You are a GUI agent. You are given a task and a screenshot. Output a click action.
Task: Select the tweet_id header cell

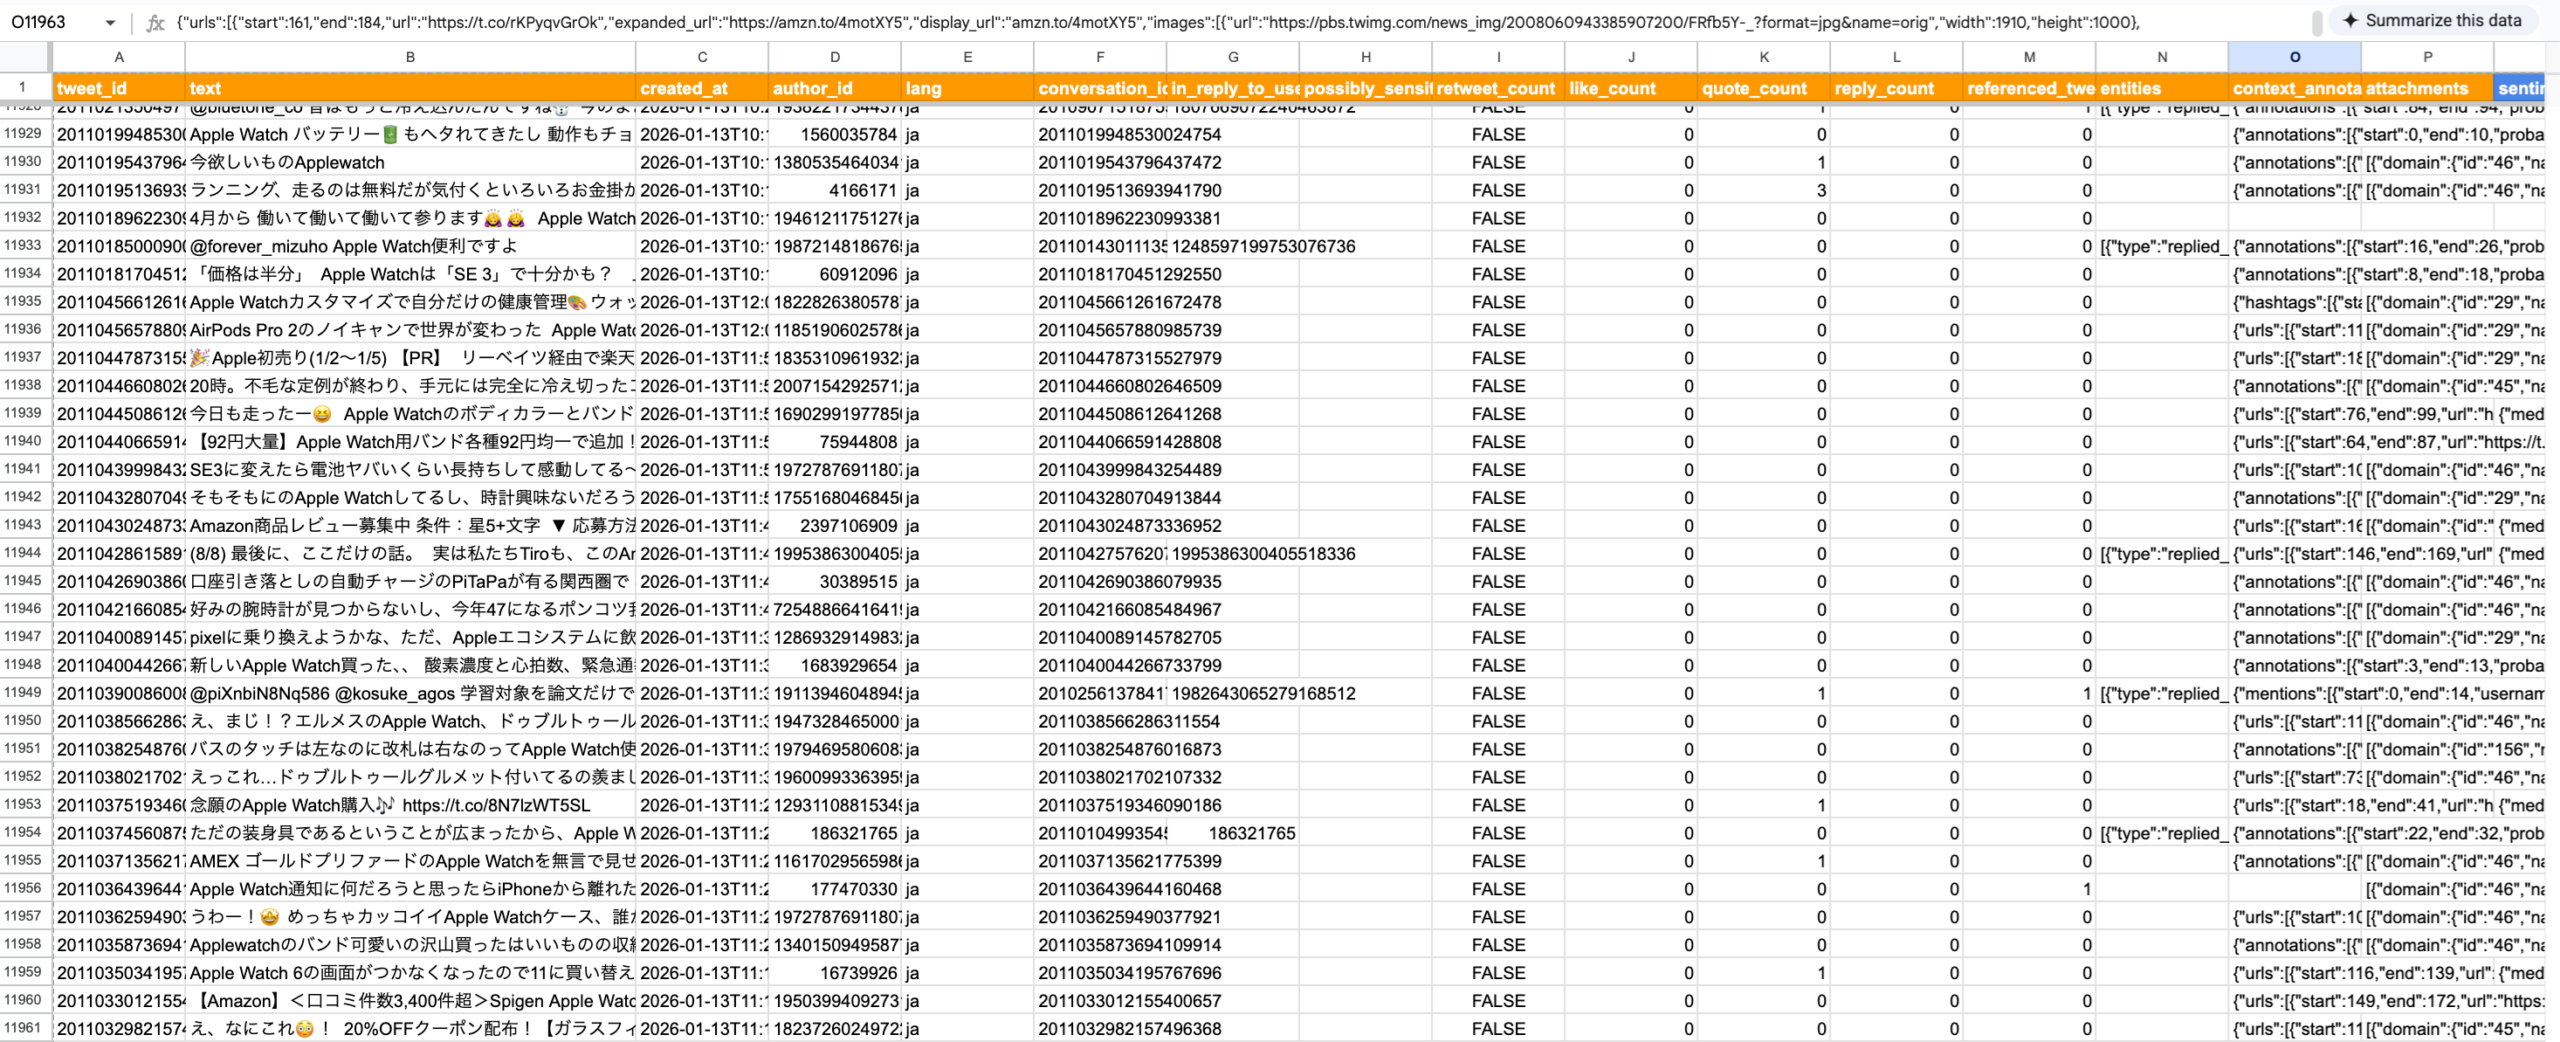click(x=118, y=88)
